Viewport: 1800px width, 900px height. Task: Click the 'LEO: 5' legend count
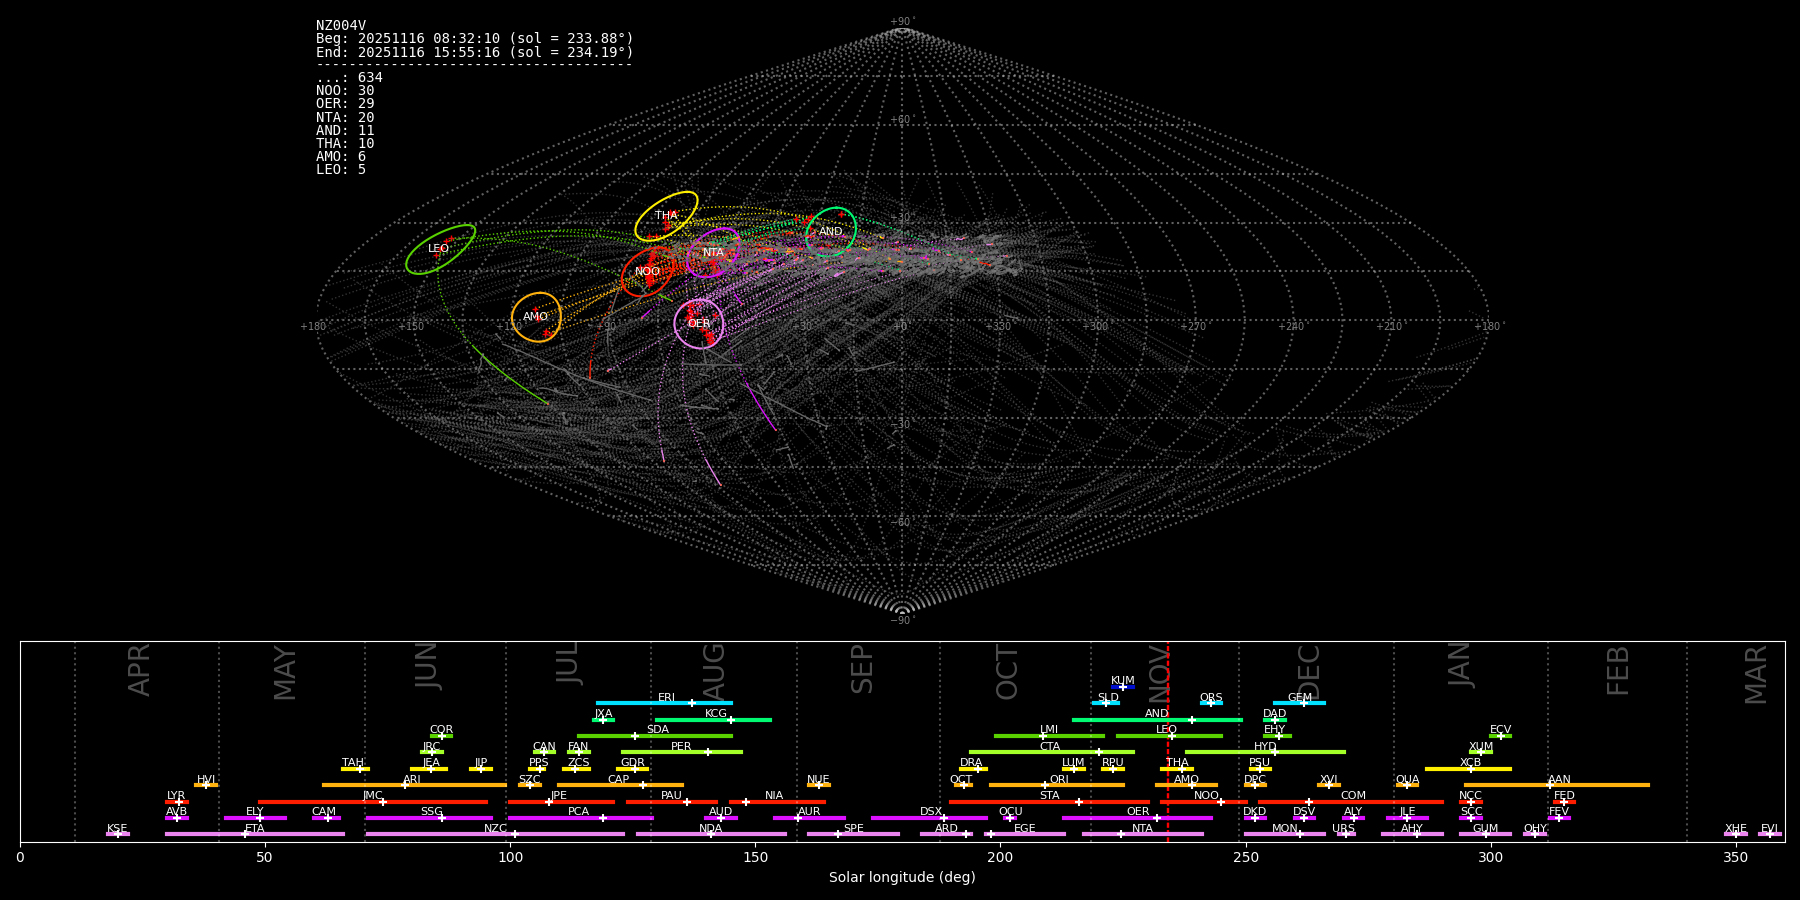click(341, 170)
